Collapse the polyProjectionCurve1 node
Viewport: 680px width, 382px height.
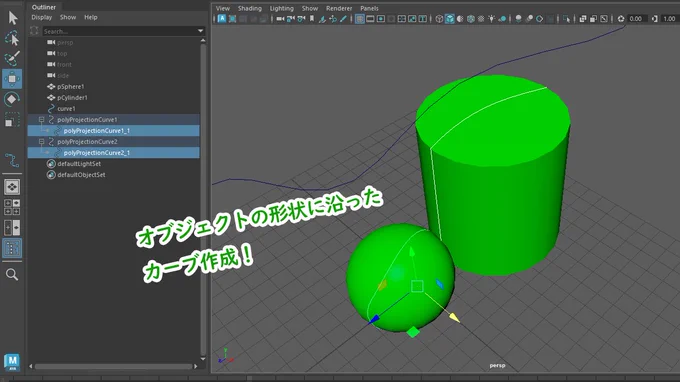coord(42,119)
